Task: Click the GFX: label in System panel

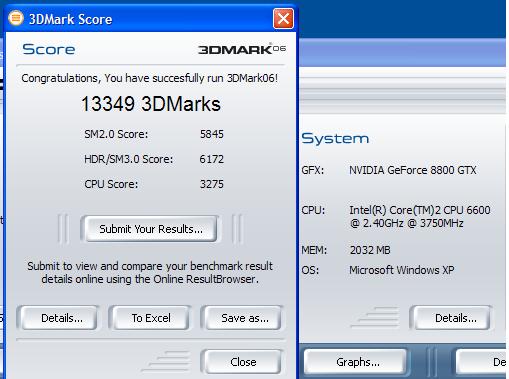Action: [x=313, y=170]
